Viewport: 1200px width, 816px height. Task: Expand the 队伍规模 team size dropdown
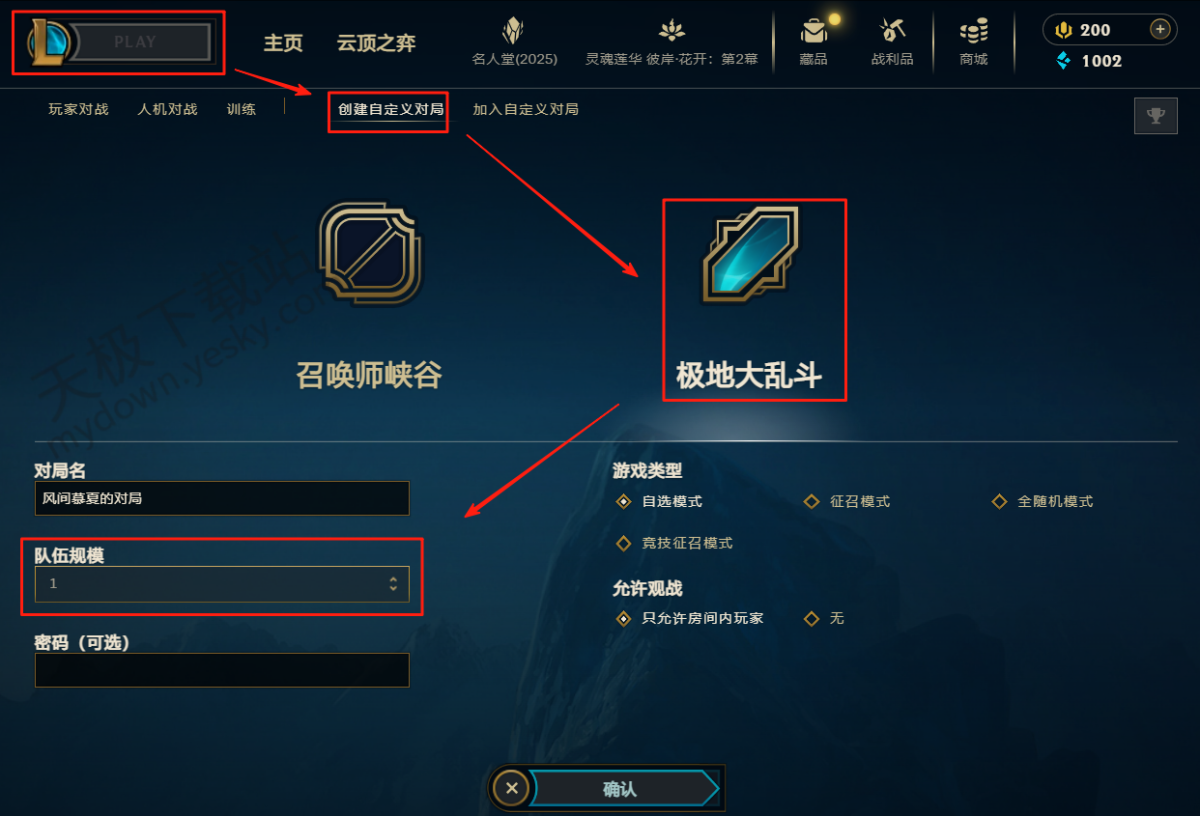click(222, 584)
